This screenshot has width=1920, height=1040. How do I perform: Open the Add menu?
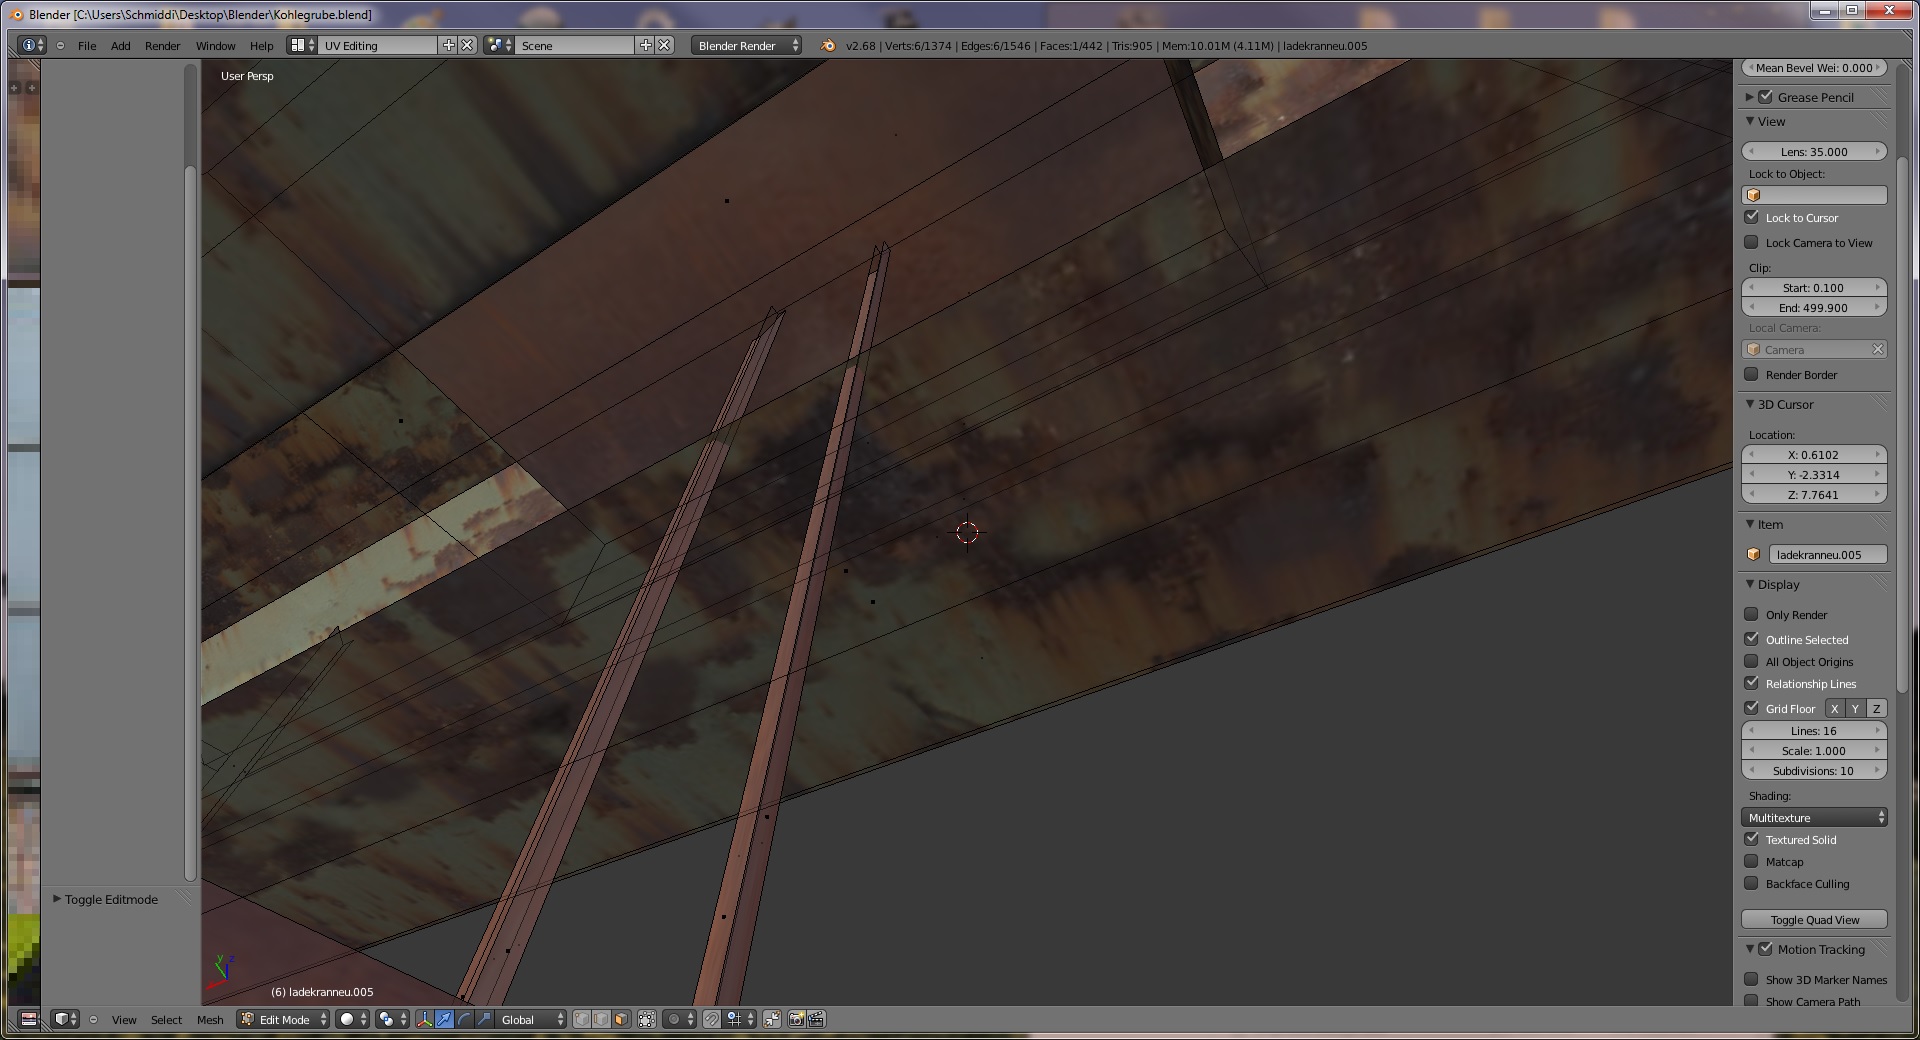click(x=120, y=45)
